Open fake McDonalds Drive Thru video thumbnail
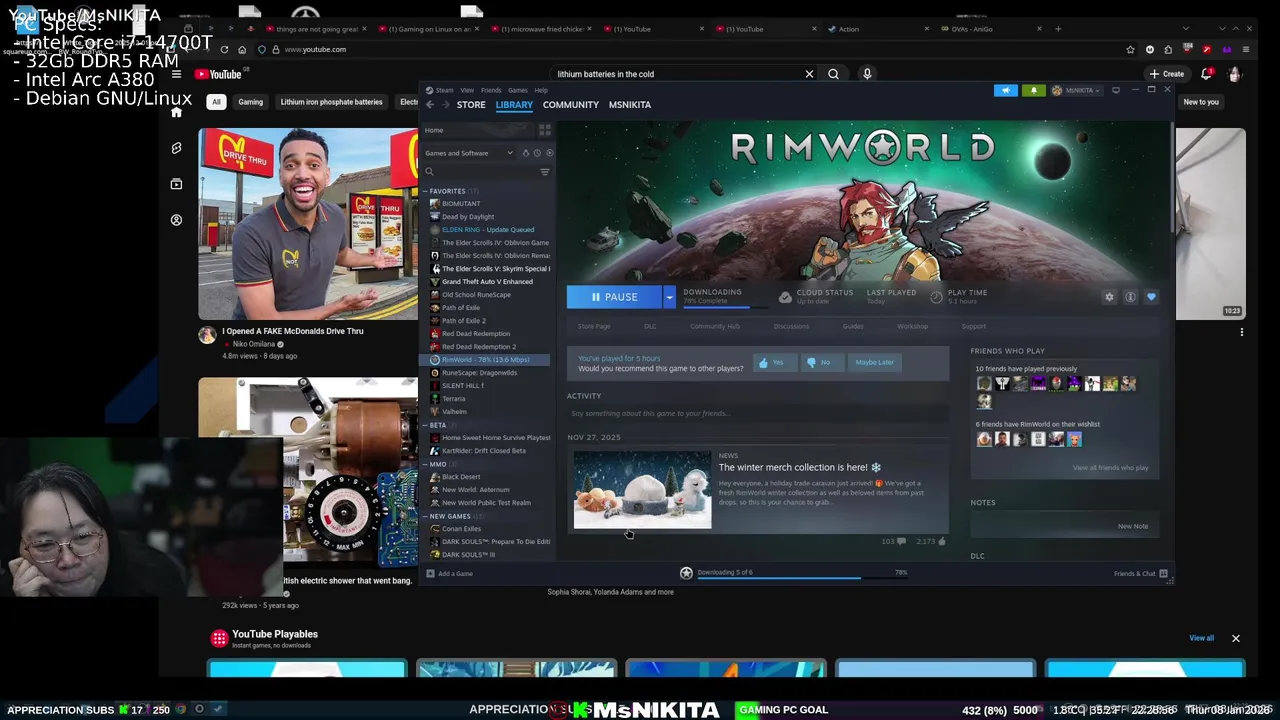 (x=308, y=224)
